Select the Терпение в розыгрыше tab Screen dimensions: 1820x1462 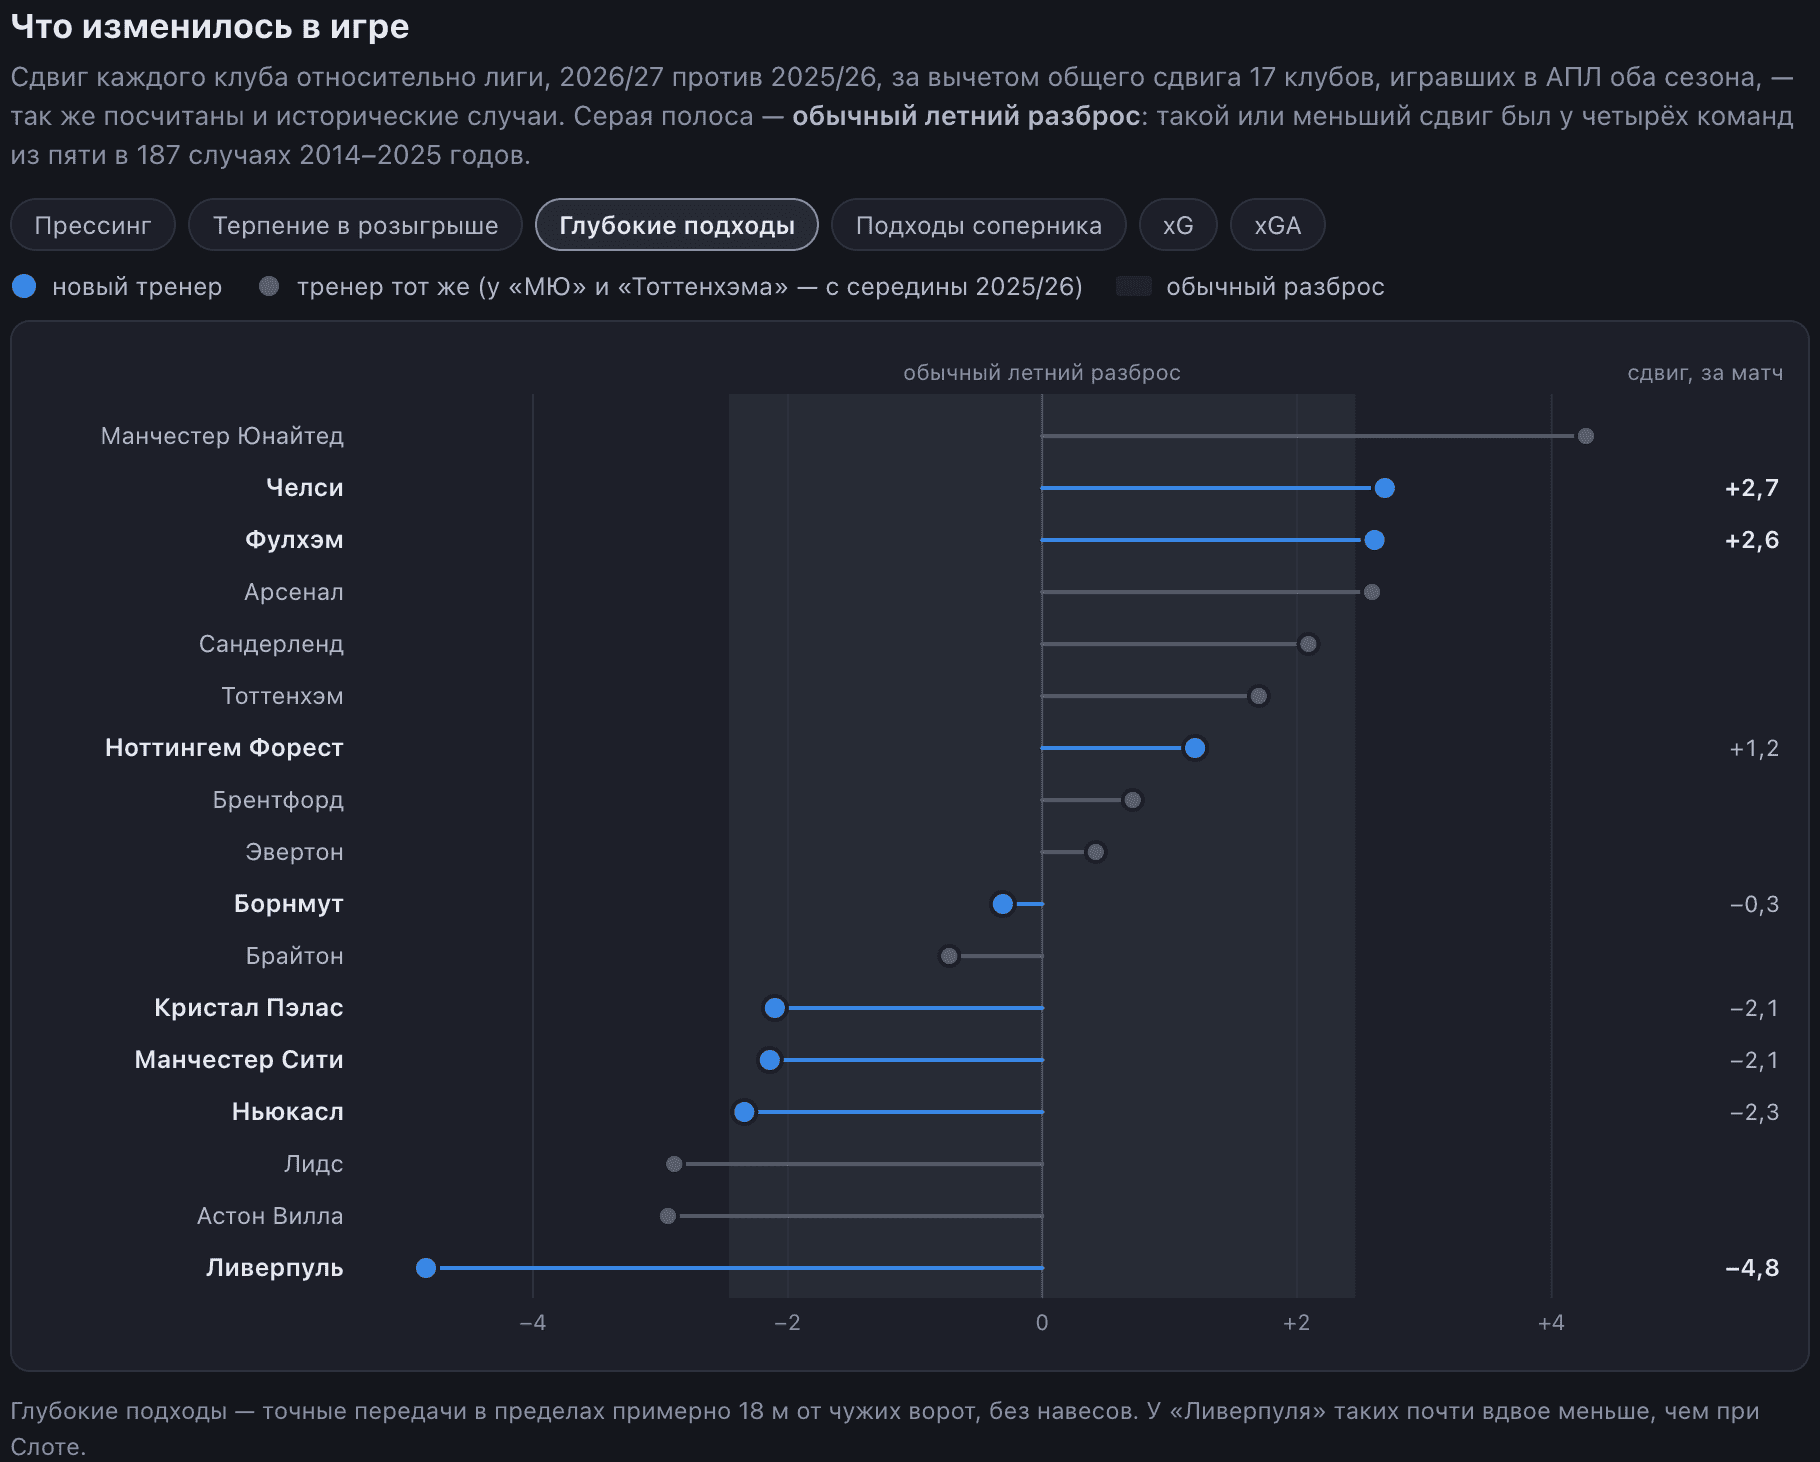(355, 225)
